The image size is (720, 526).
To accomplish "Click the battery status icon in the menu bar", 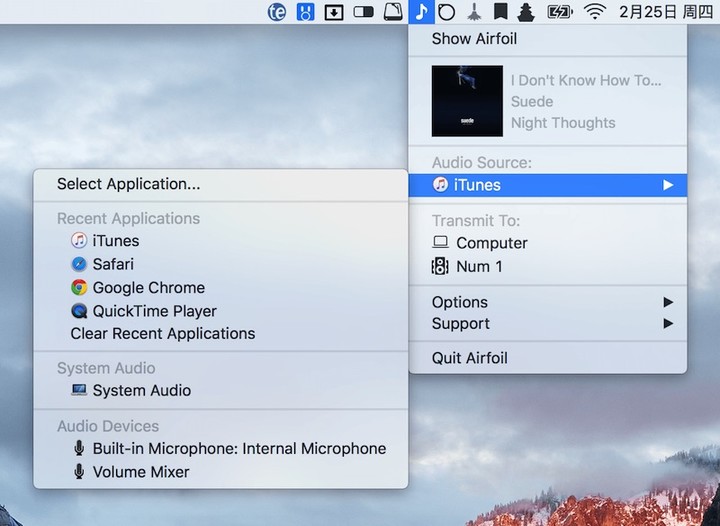I will (560, 12).
